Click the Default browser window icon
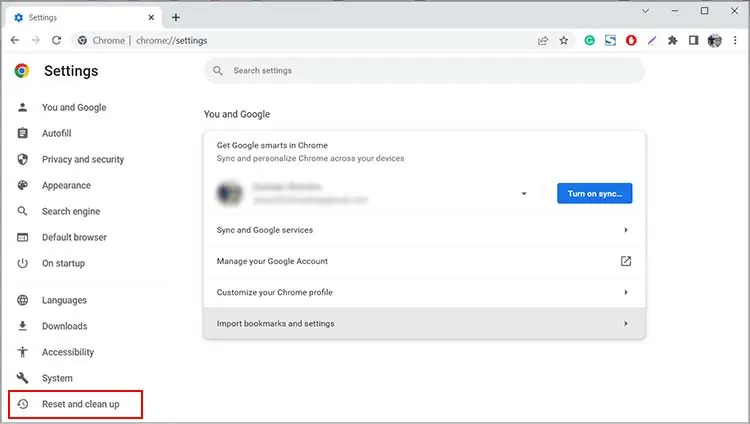750x424 pixels. point(22,237)
